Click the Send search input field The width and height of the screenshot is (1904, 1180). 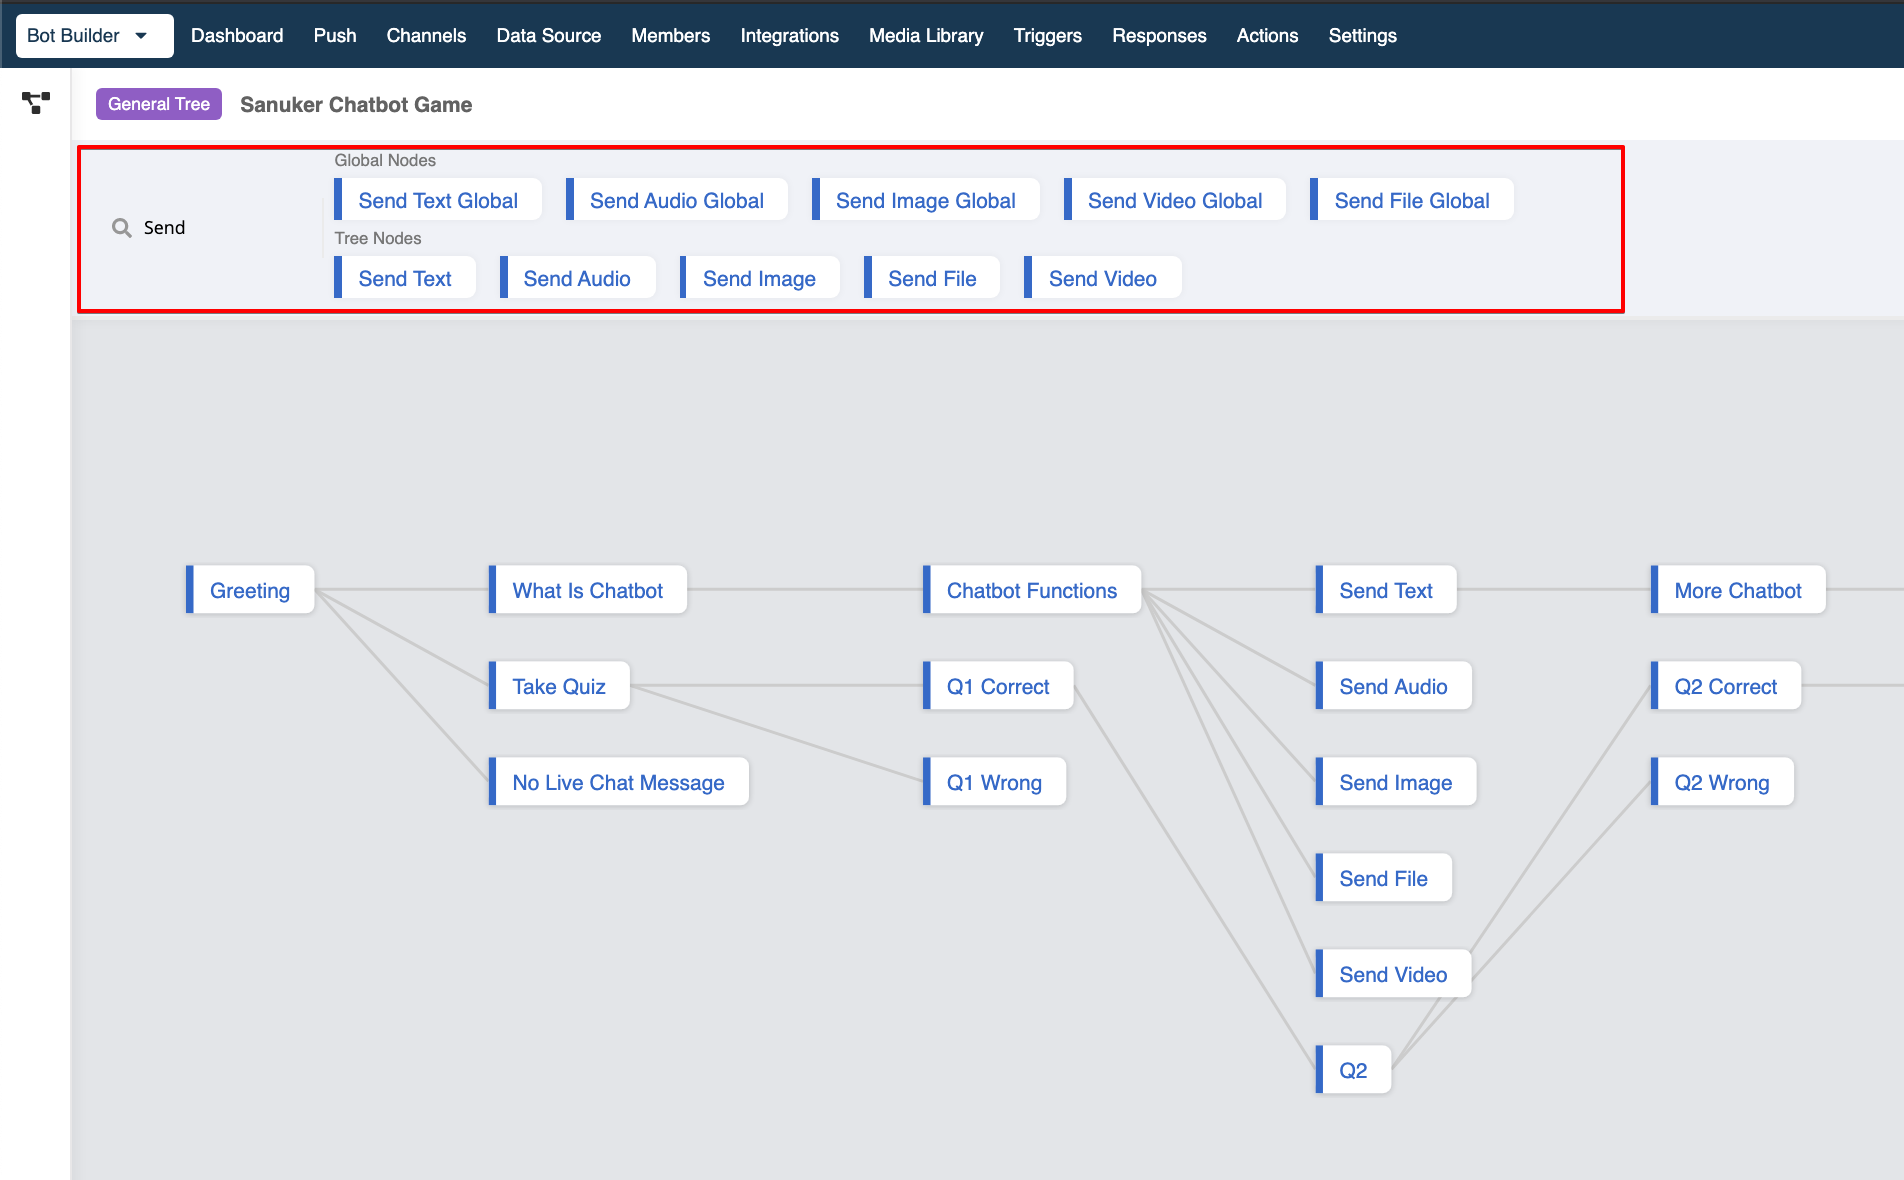[x=210, y=228]
